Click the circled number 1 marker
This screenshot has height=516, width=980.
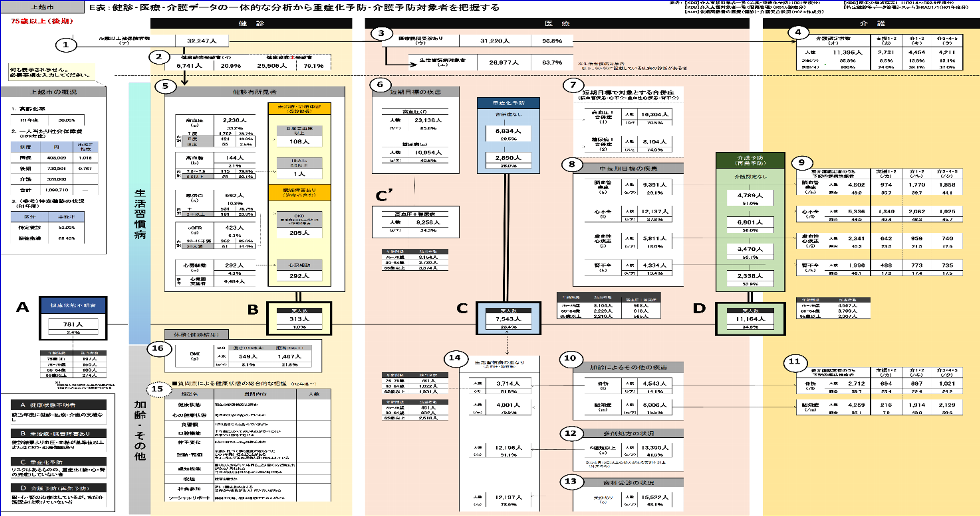tap(68, 45)
